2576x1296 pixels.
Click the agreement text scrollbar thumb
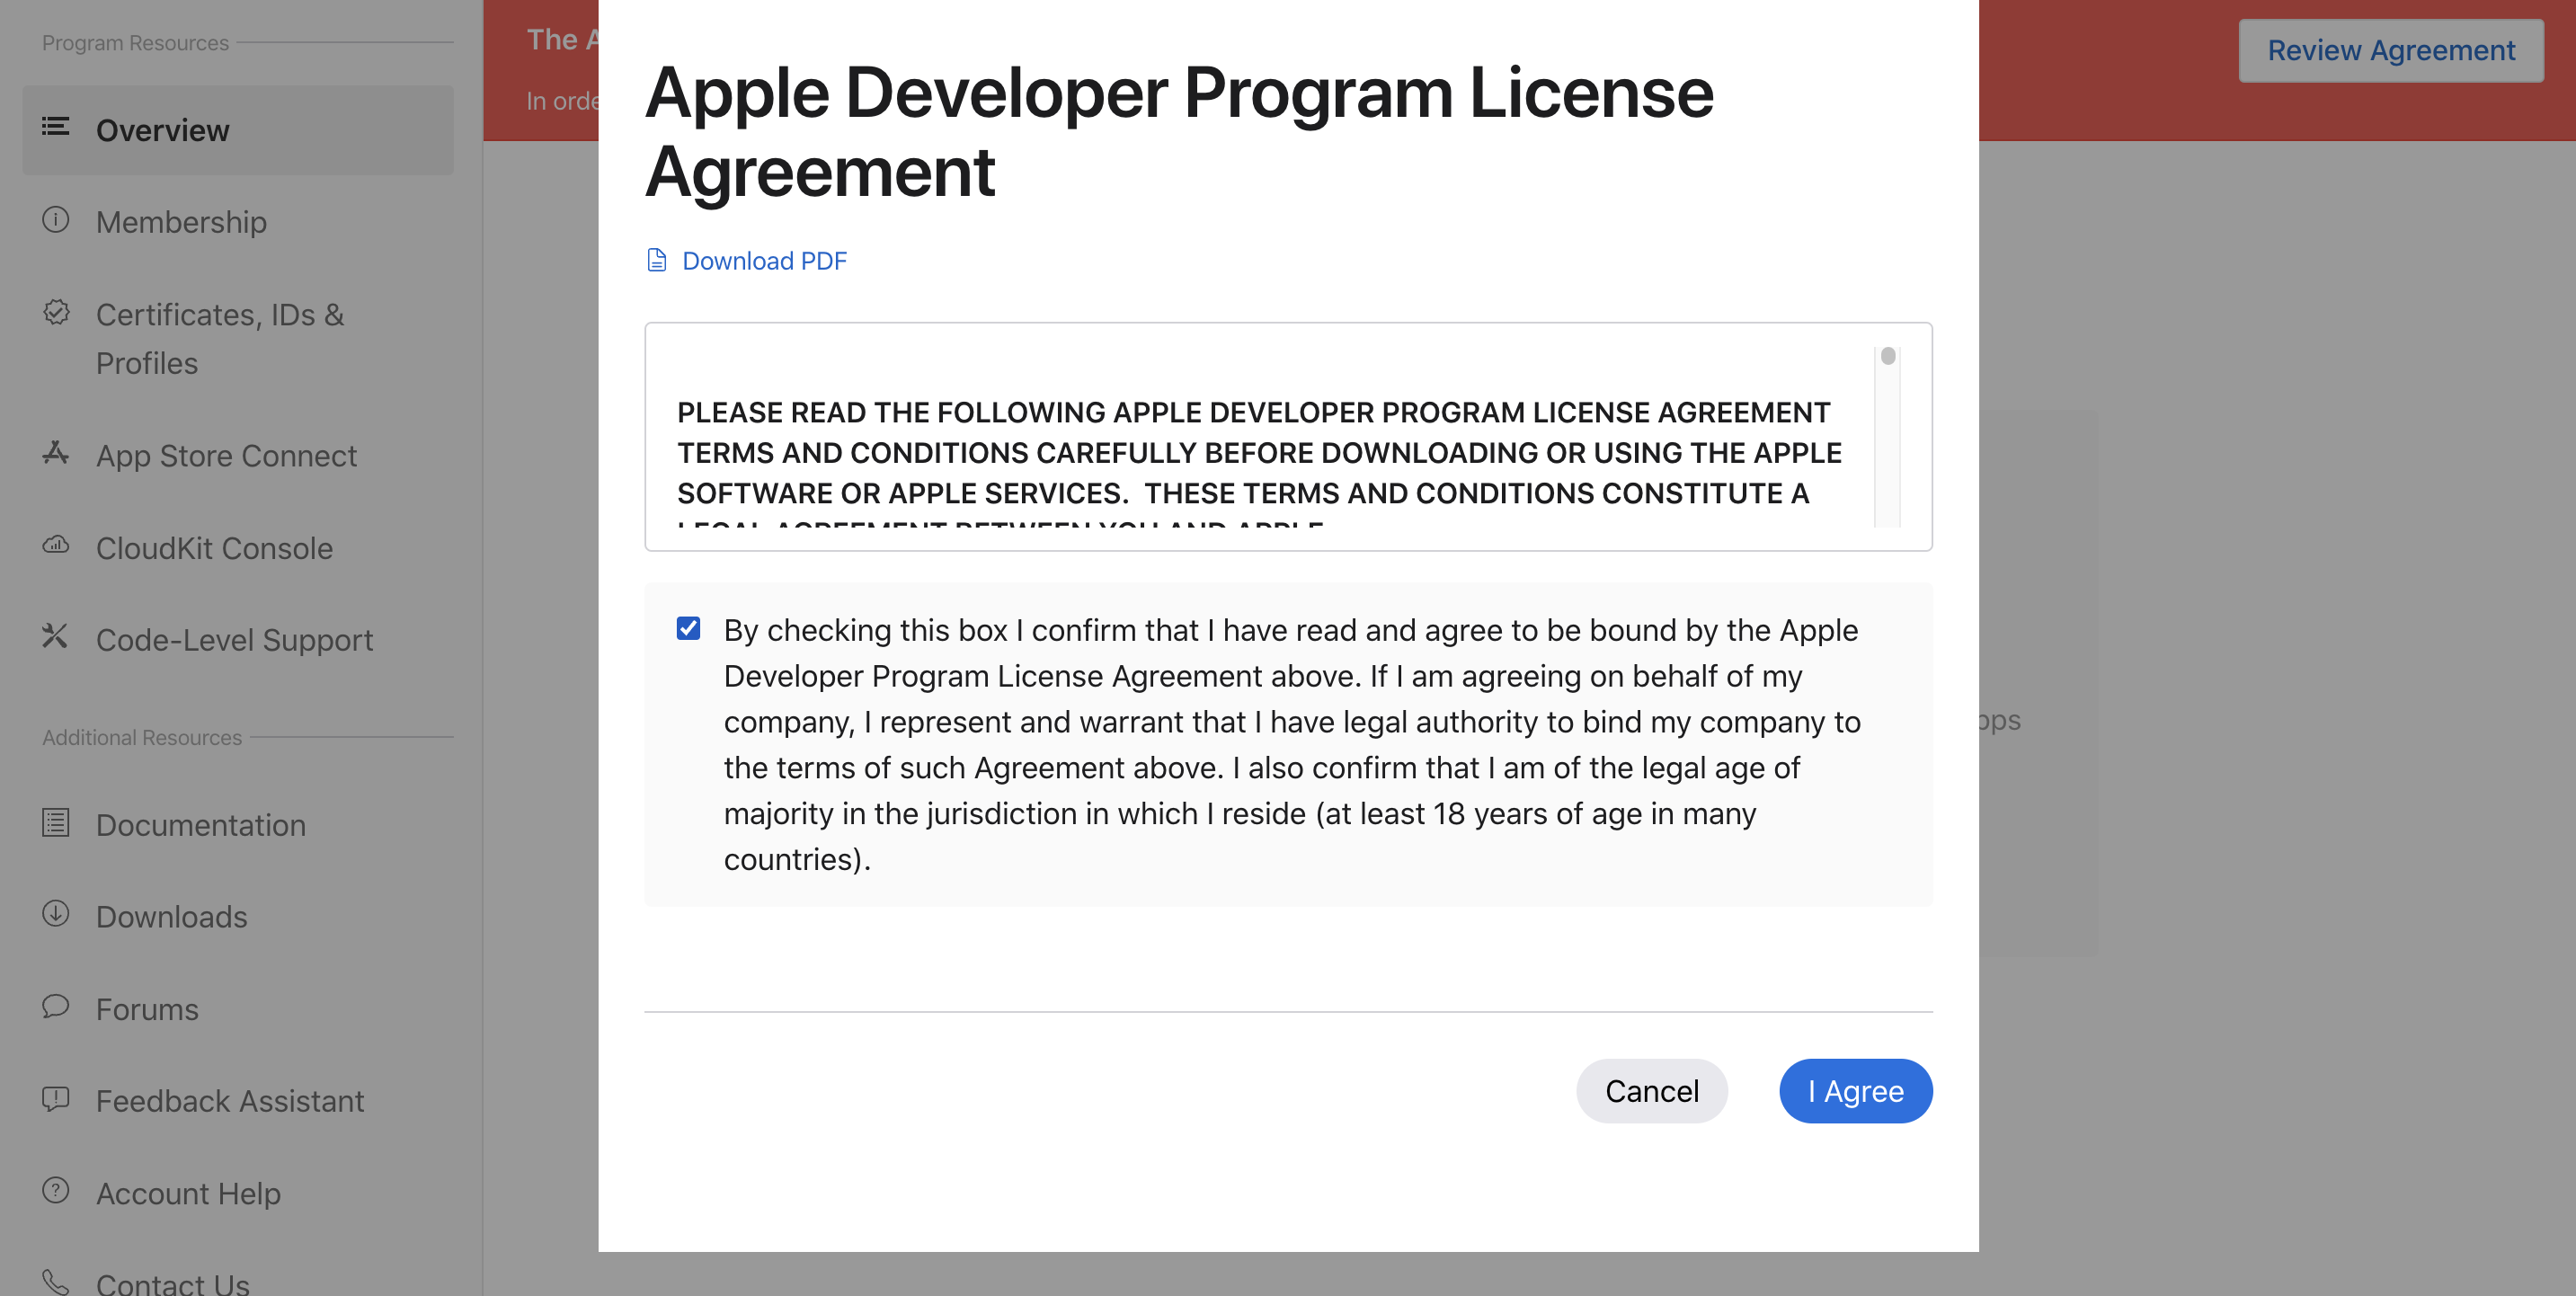pyautogui.click(x=1887, y=356)
